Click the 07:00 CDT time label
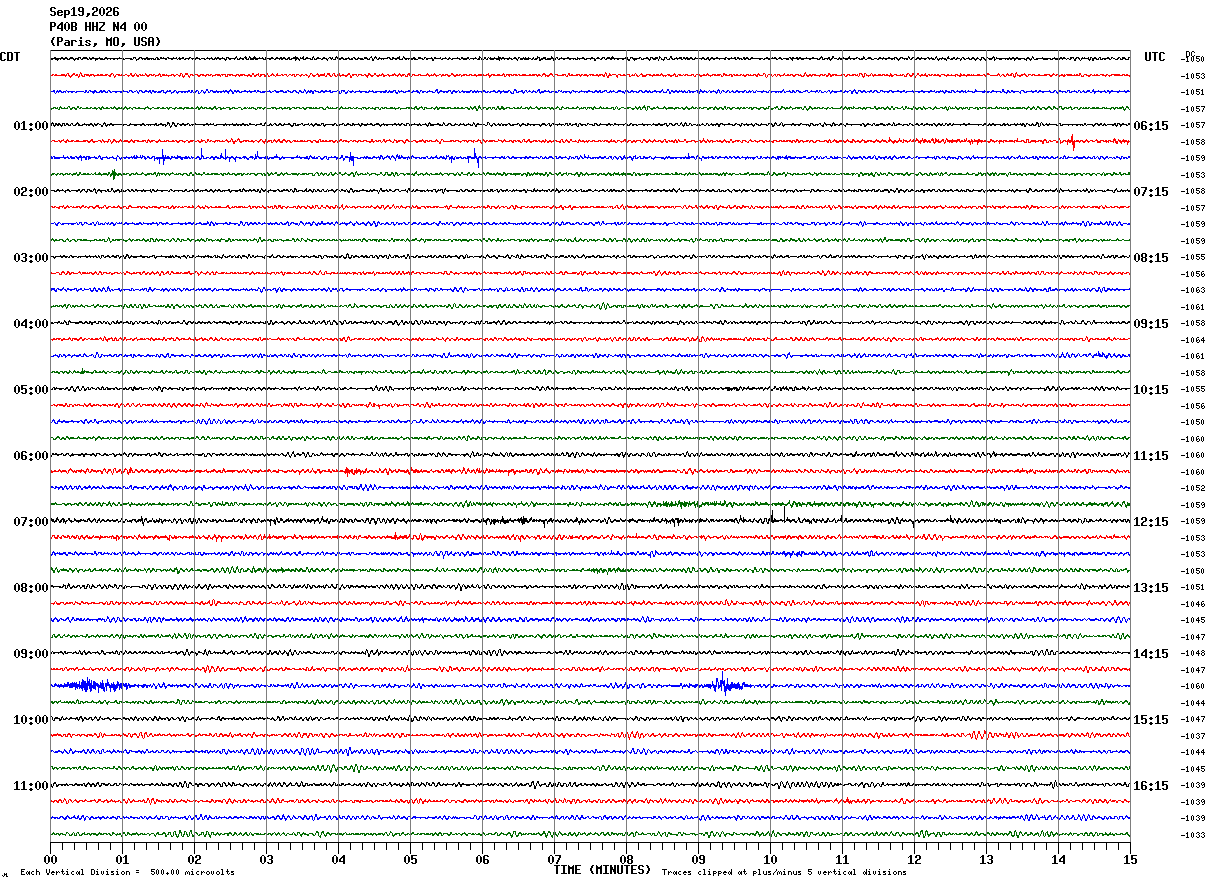Image resolution: width=1210 pixels, height=886 pixels. pyautogui.click(x=31, y=522)
